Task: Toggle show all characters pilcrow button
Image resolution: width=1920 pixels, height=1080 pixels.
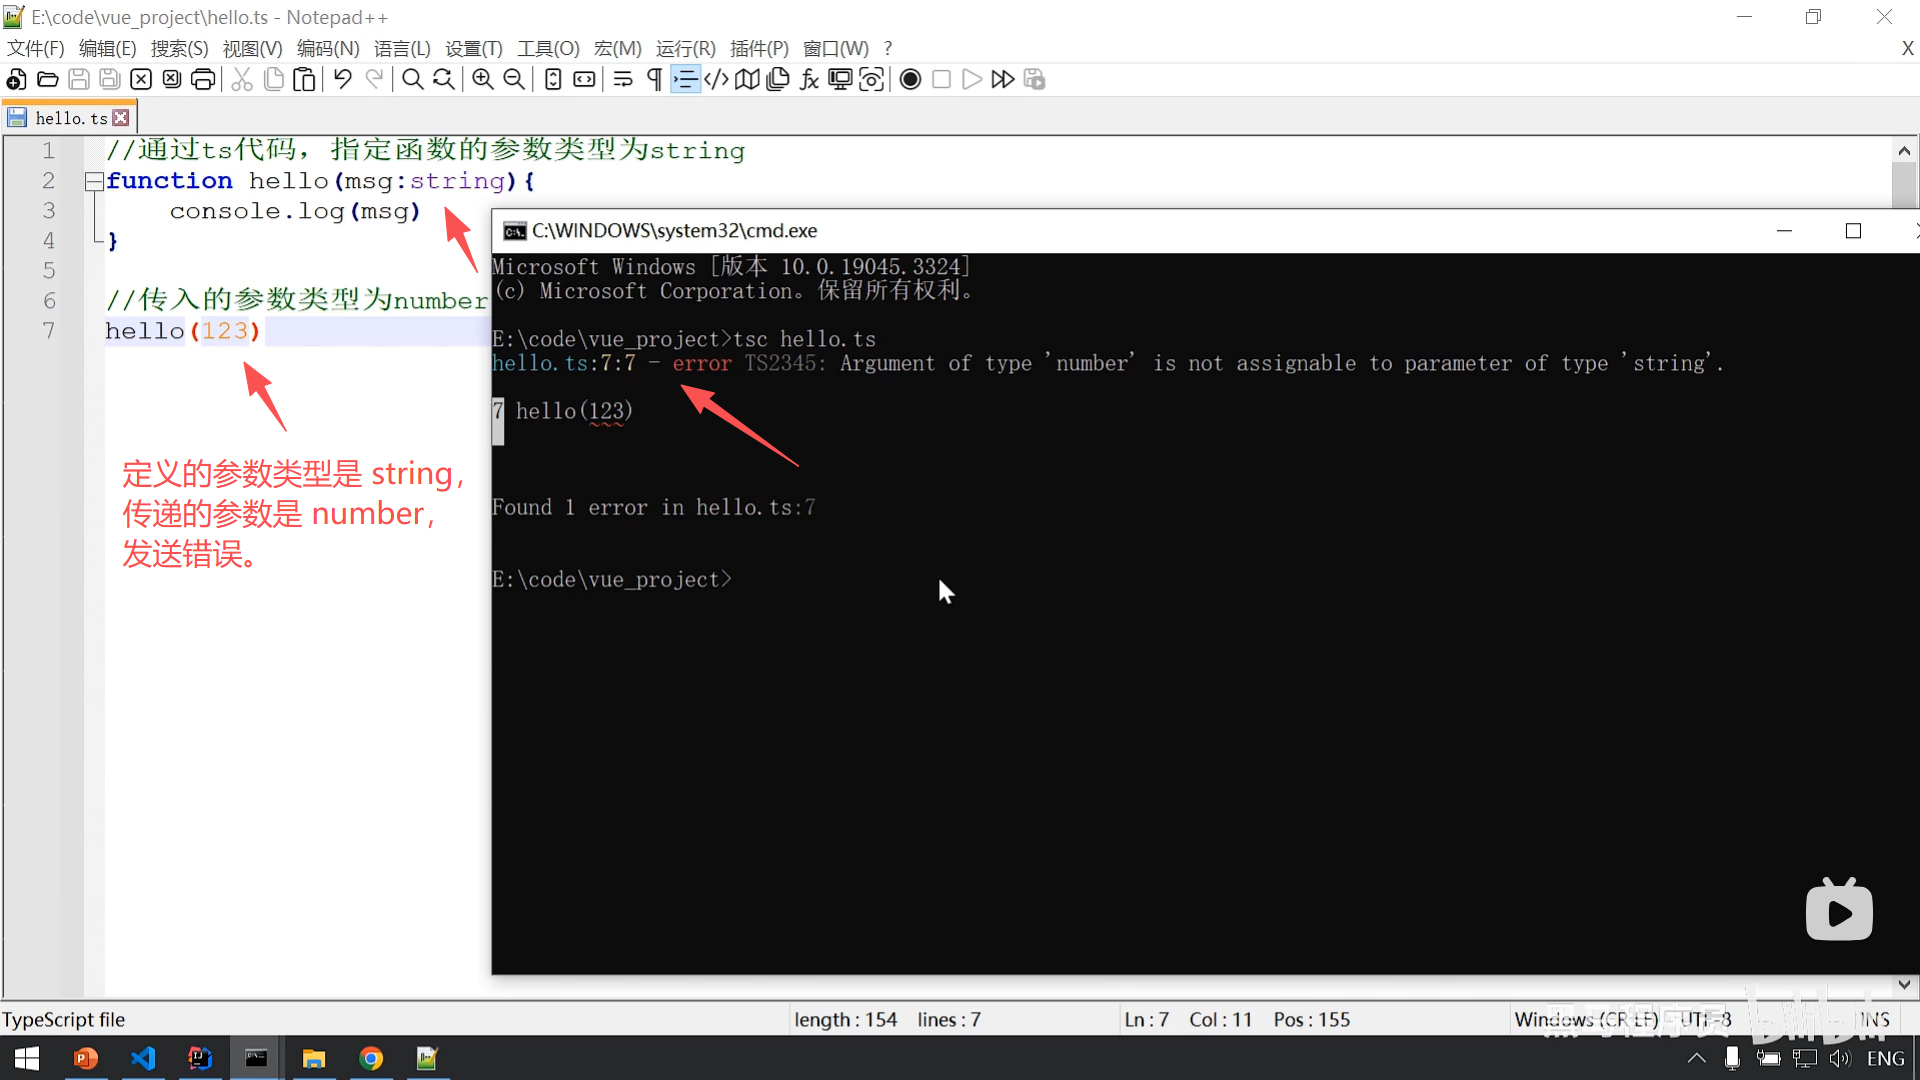Action: 654,80
